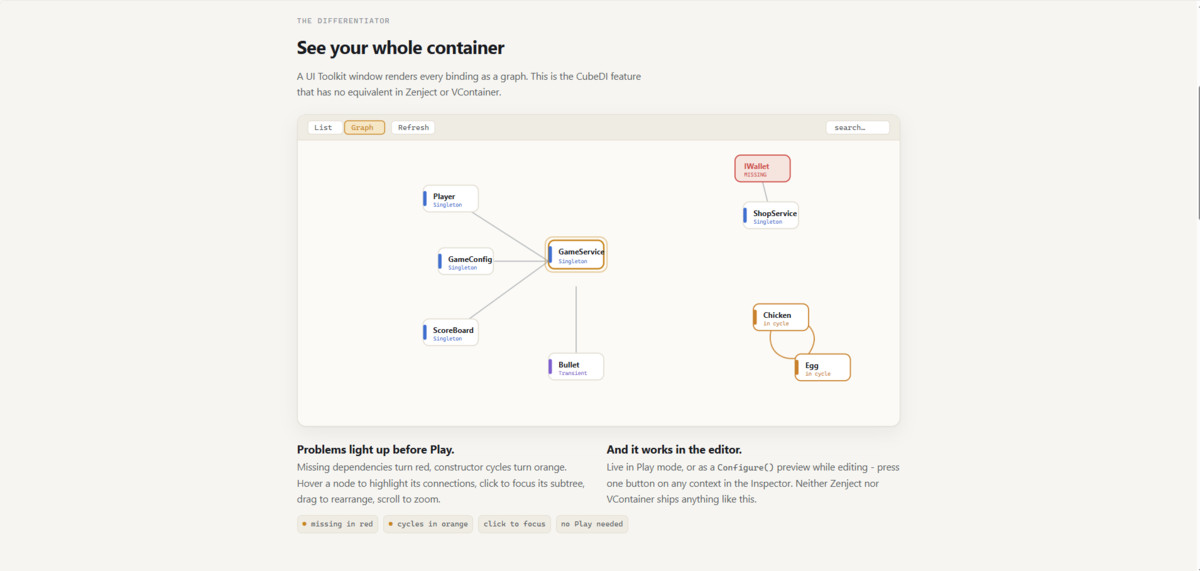Click the Egg cycle node
Image resolution: width=1200 pixels, height=571 pixels.
[x=823, y=367]
